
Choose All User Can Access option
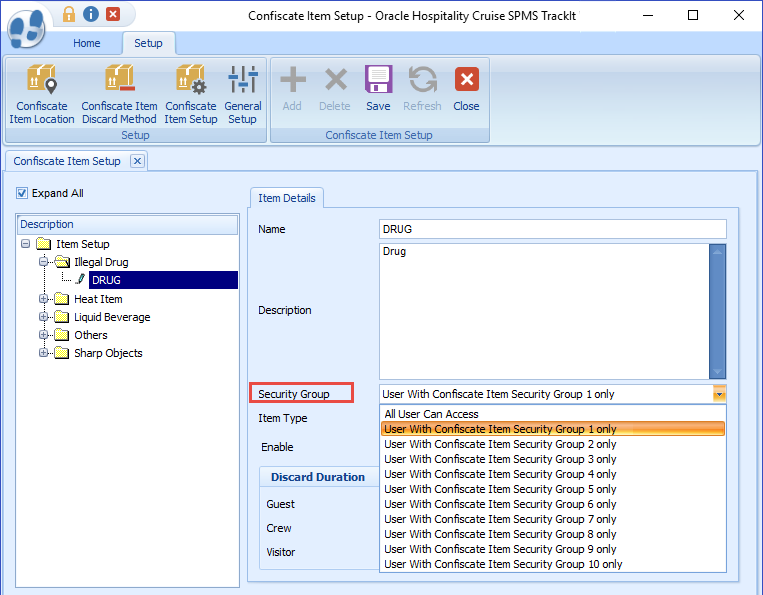pyautogui.click(x=552, y=414)
